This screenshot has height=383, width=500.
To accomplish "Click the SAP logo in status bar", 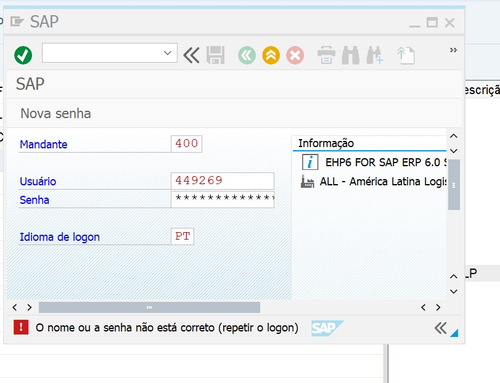I will click(327, 328).
